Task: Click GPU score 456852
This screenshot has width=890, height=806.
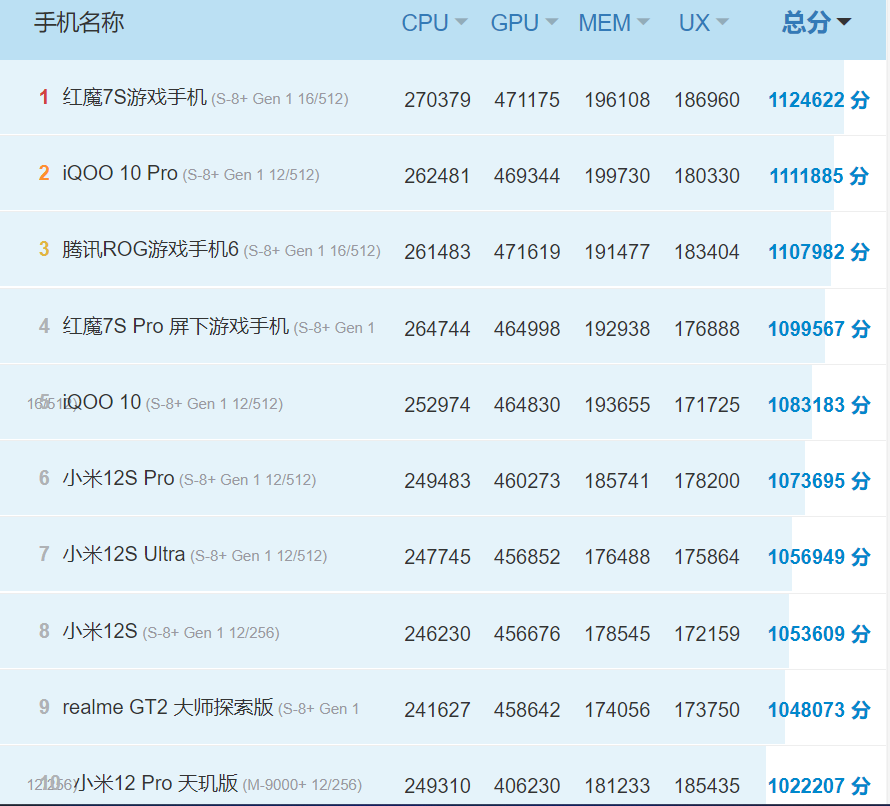Action: pos(527,557)
